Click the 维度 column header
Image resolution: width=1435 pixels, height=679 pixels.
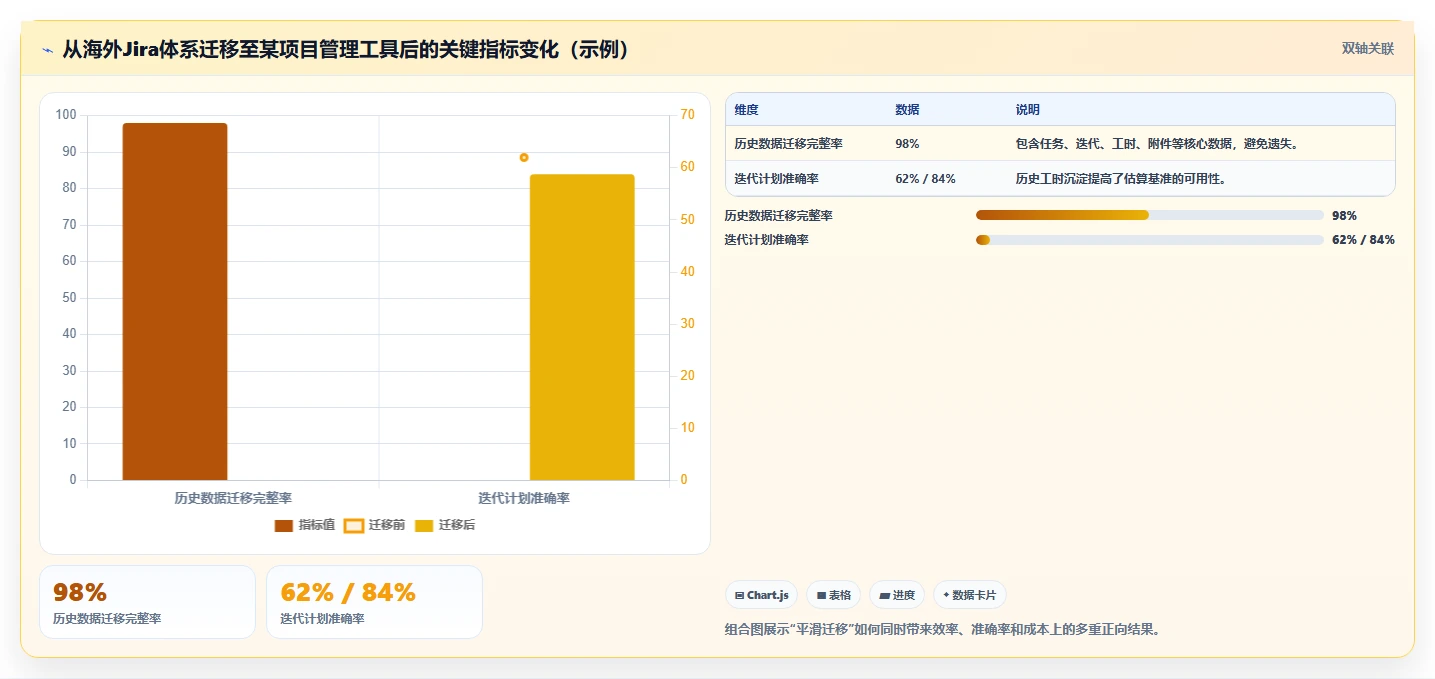click(746, 110)
